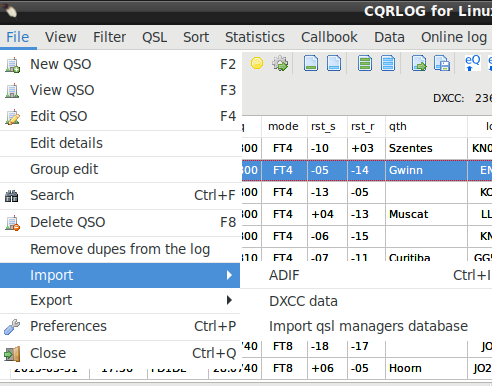Open the Import submenu arrow
492x386 pixels.
click(229, 275)
